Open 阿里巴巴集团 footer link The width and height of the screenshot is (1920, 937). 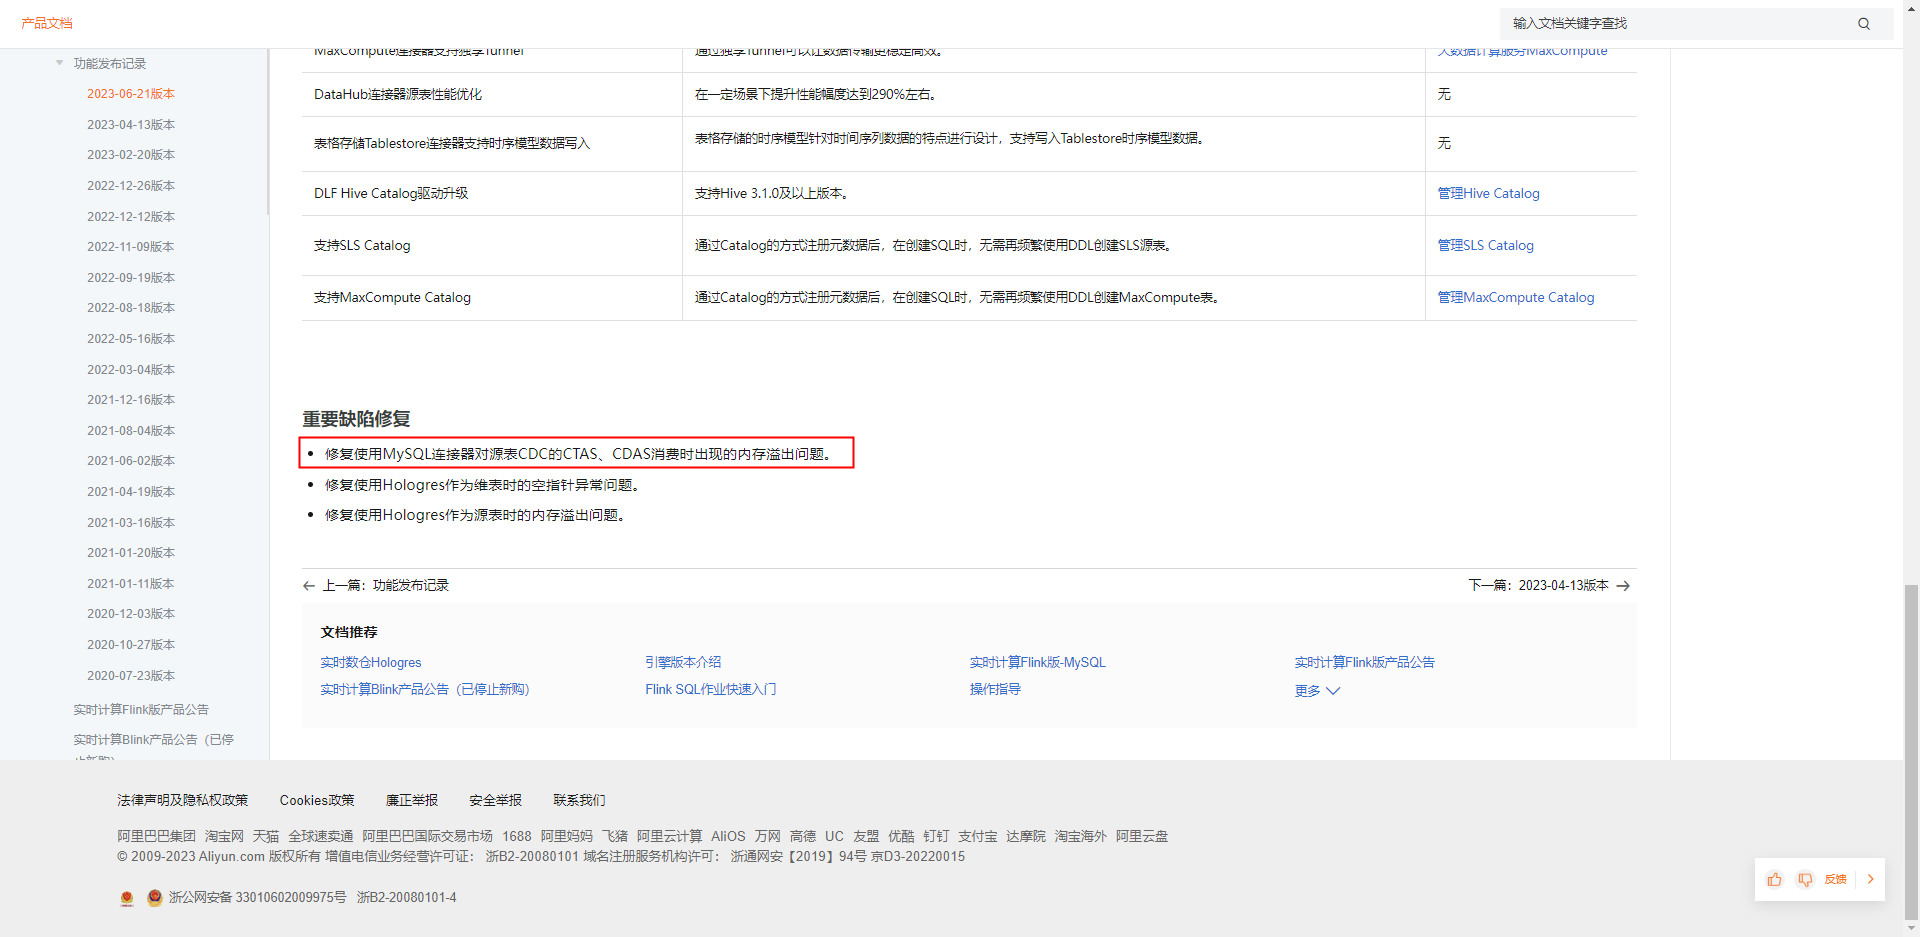(156, 837)
